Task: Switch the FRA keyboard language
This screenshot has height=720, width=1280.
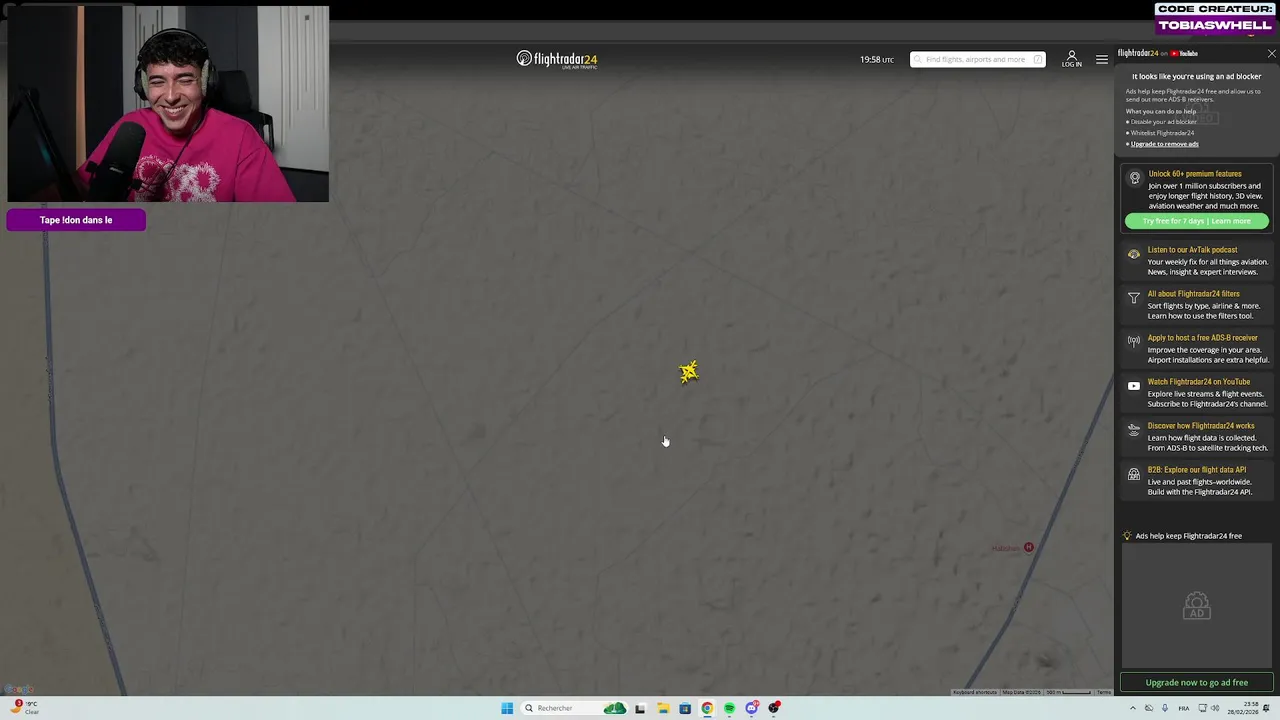Action: (x=1184, y=708)
